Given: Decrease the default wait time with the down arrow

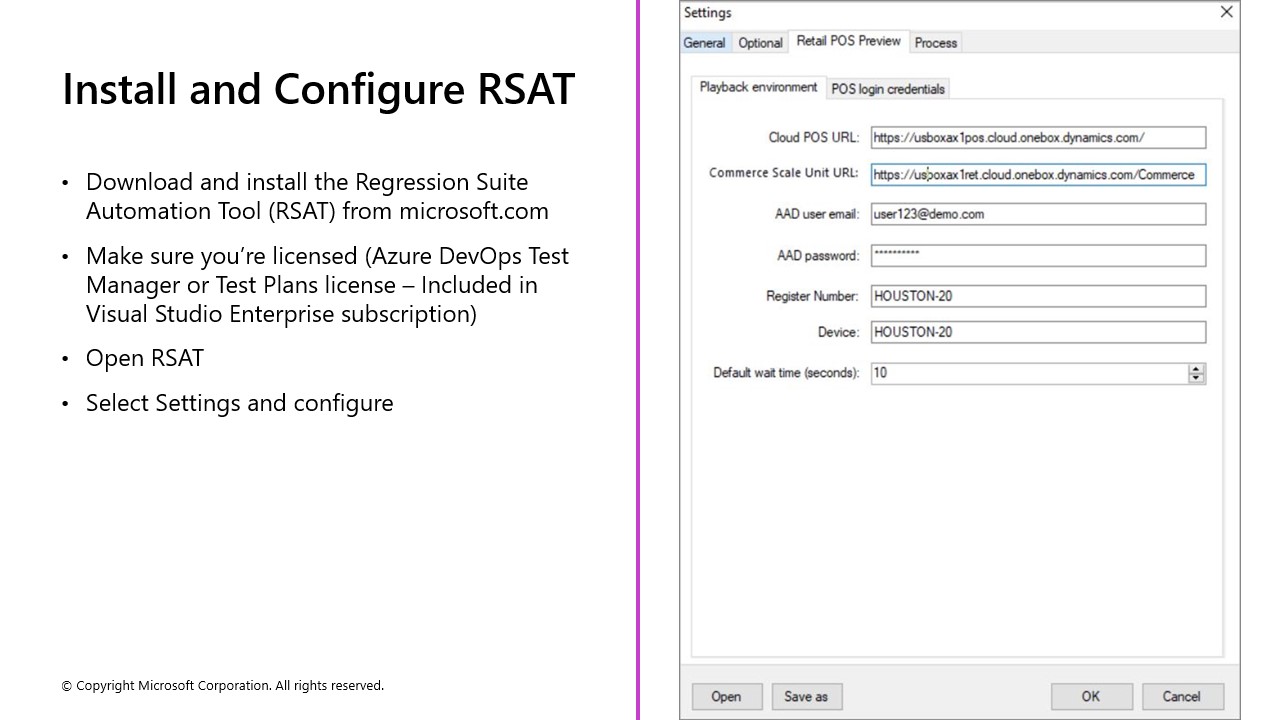Looking at the screenshot, I should pos(1197,377).
